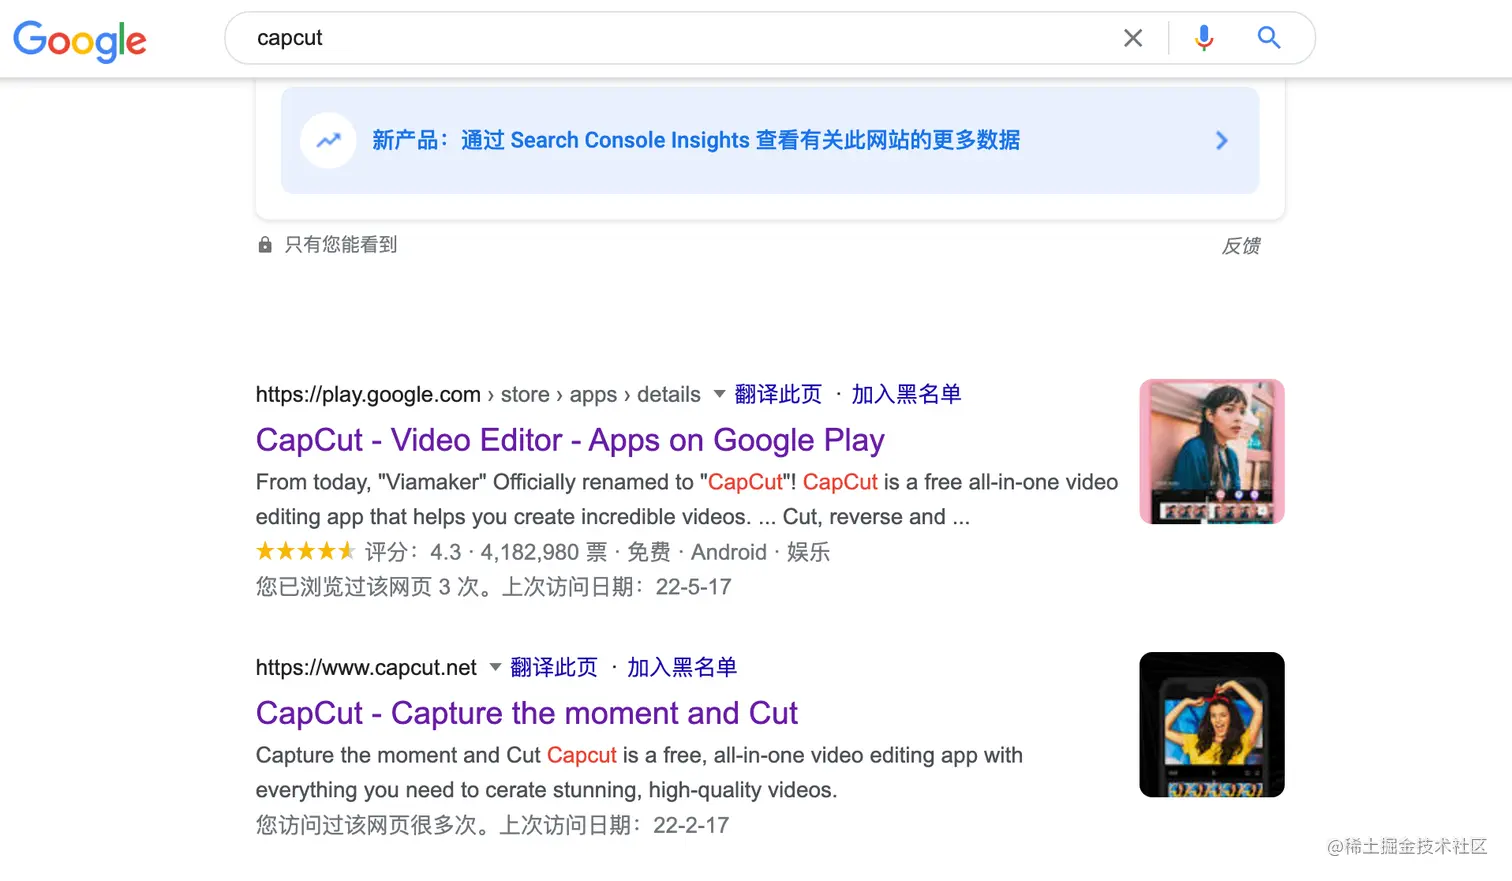Clear the search box with the X icon
Image resolution: width=1512 pixels, height=881 pixels.
(x=1133, y=38)
